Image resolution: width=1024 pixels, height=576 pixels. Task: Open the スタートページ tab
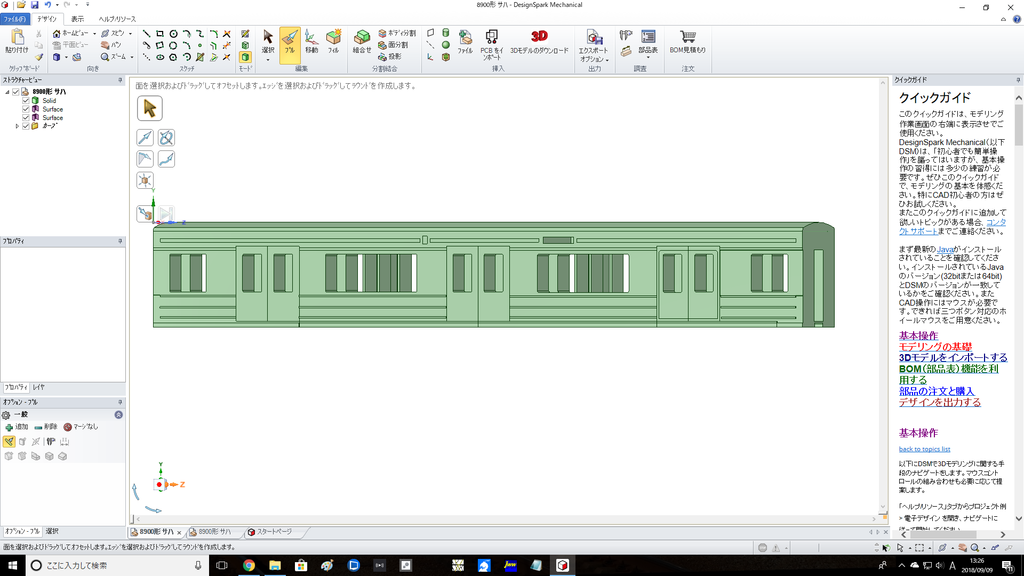(274, 532)
